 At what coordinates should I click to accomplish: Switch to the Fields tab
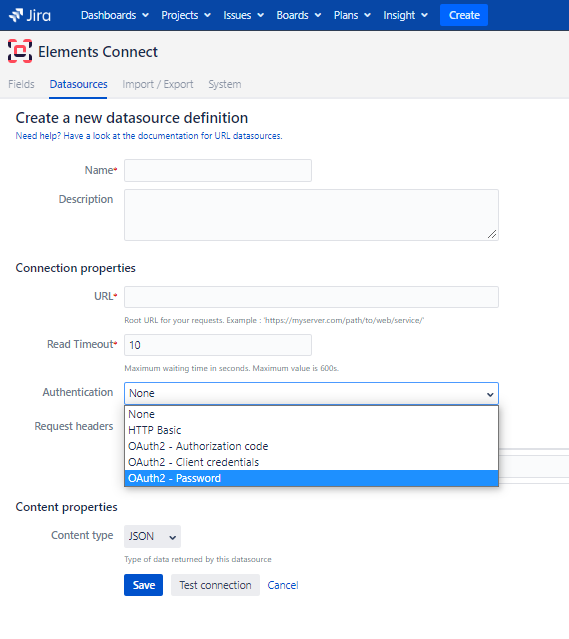pyautogui.click(x=21, y=84)
